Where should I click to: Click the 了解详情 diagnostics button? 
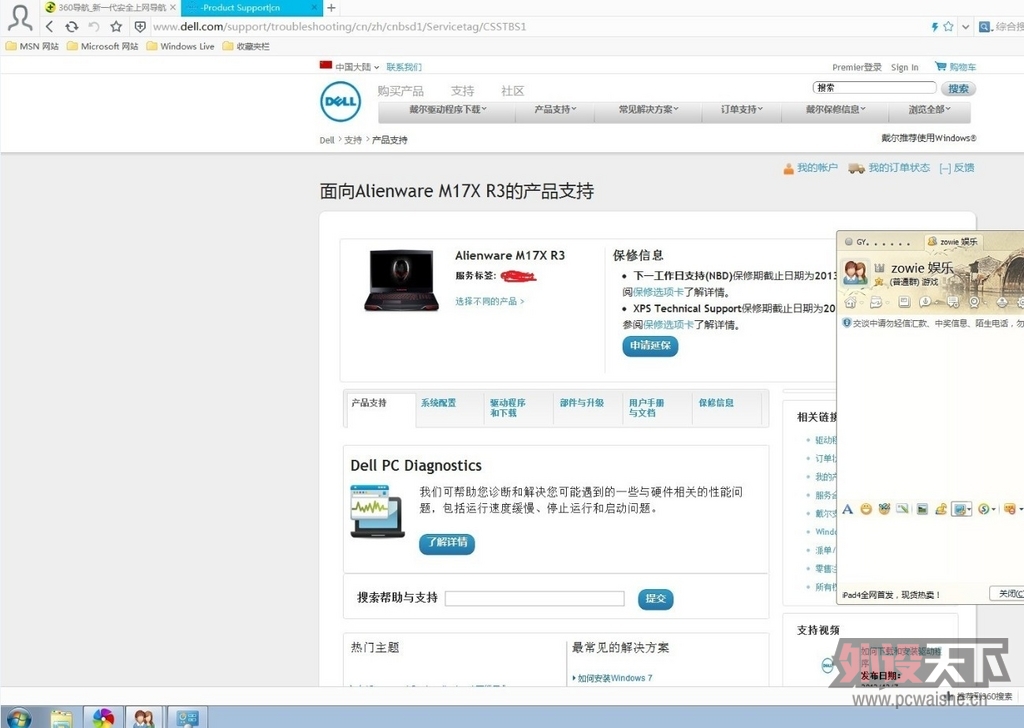pos(447,543)
